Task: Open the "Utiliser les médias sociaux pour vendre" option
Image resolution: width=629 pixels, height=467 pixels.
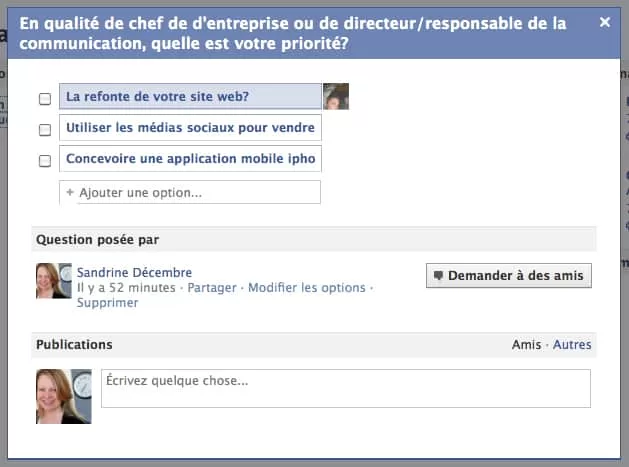Action: point(190,128)
